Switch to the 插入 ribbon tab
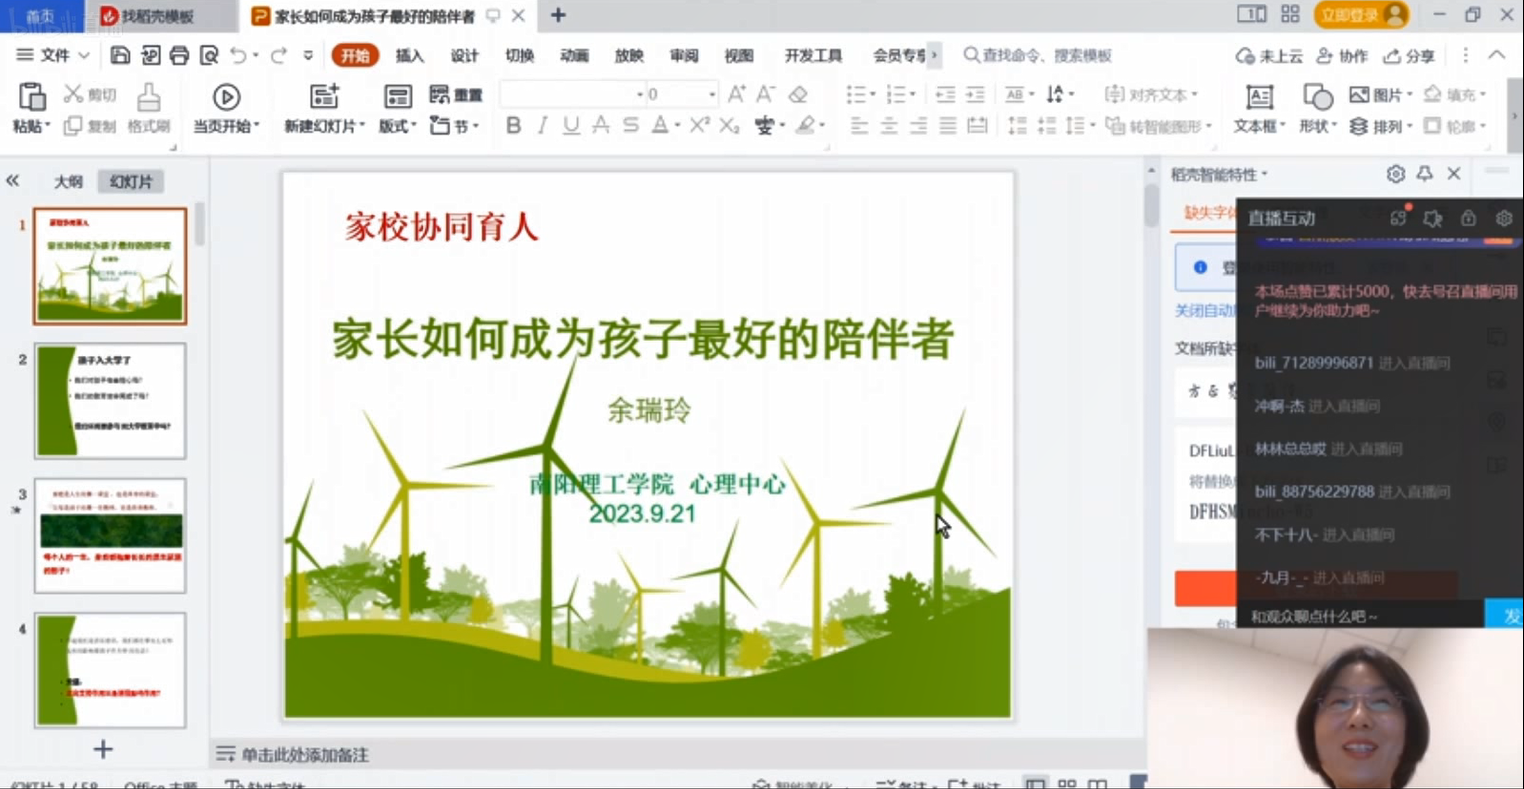Viewport: 1524px width, 789px height. pyautogui.click(x=409, y=55)
